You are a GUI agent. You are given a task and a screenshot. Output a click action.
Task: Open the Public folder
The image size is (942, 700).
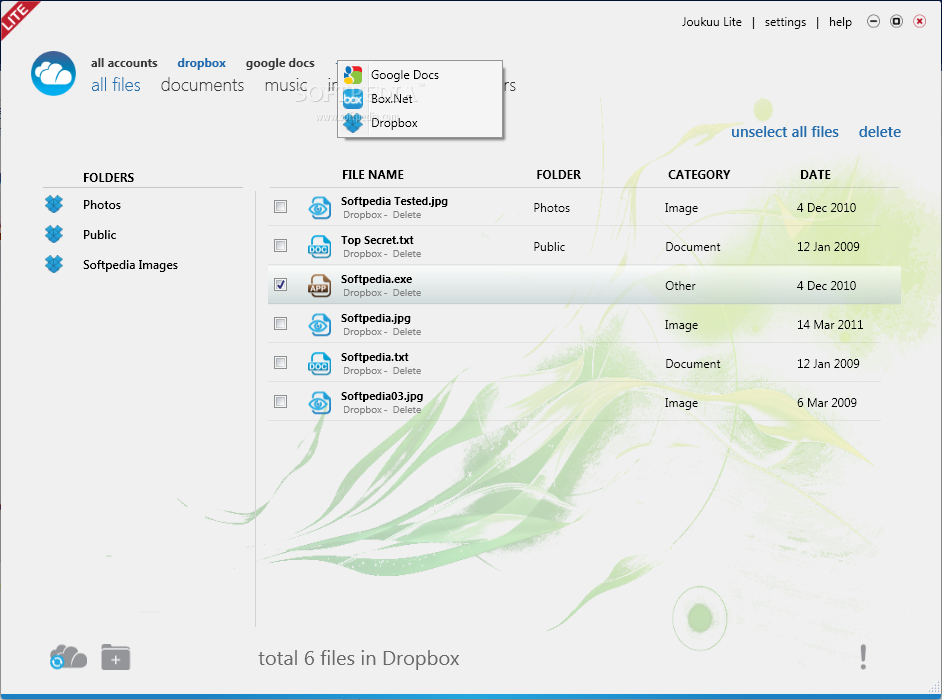tap(99, 234)
